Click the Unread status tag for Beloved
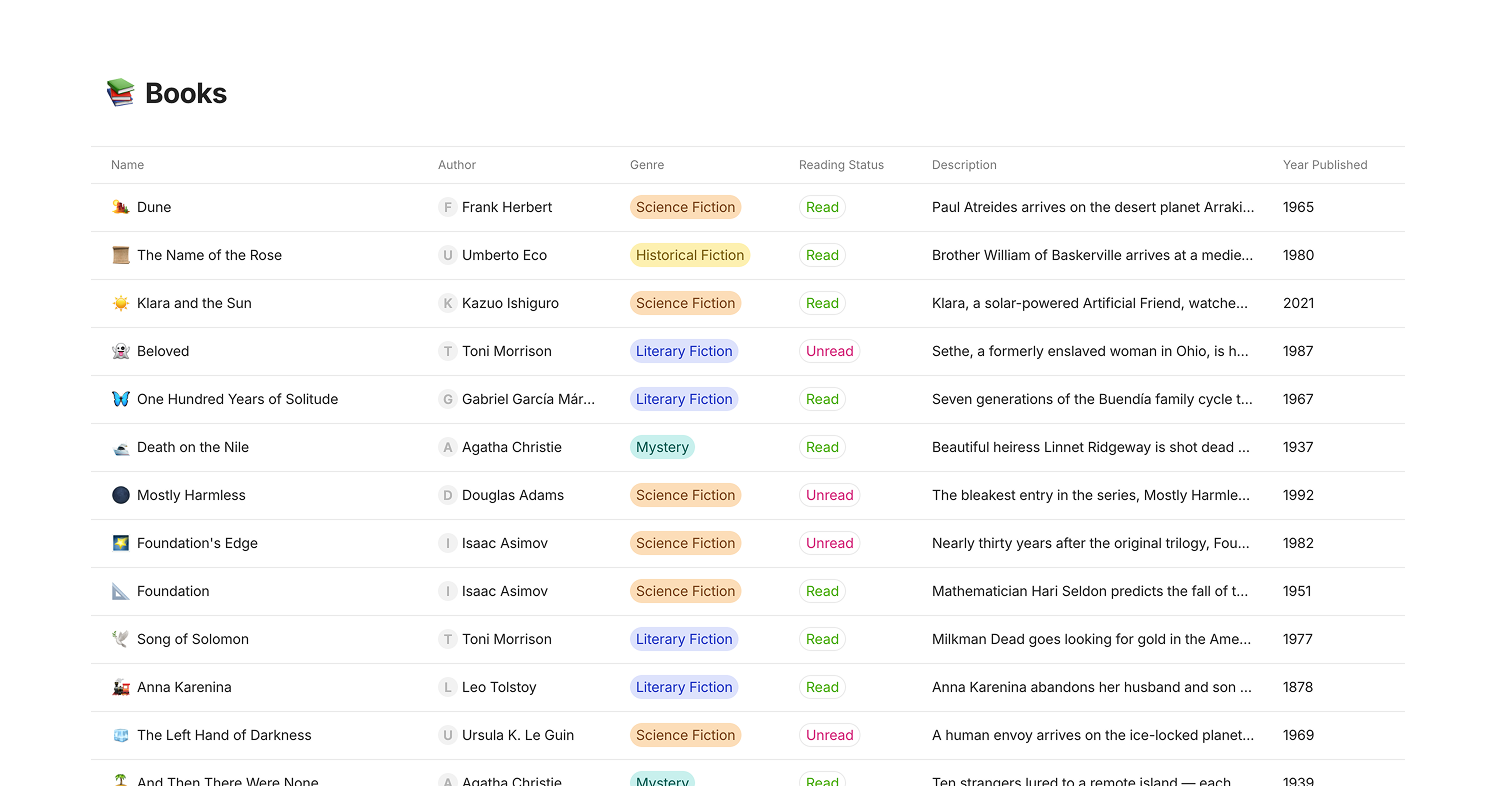 coord(830,351)
